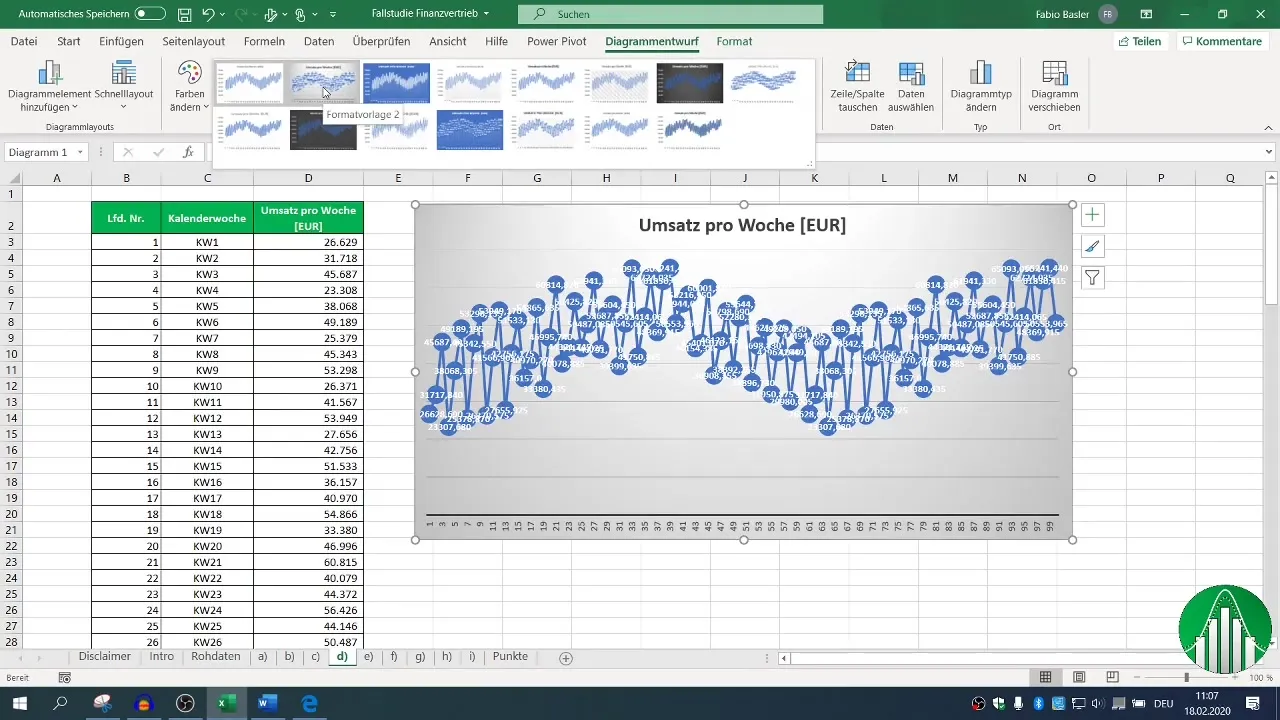Viewport: 1280px width, 720px height.
Task: Click the Save diskette icon
Action: [x=184, y=14]
